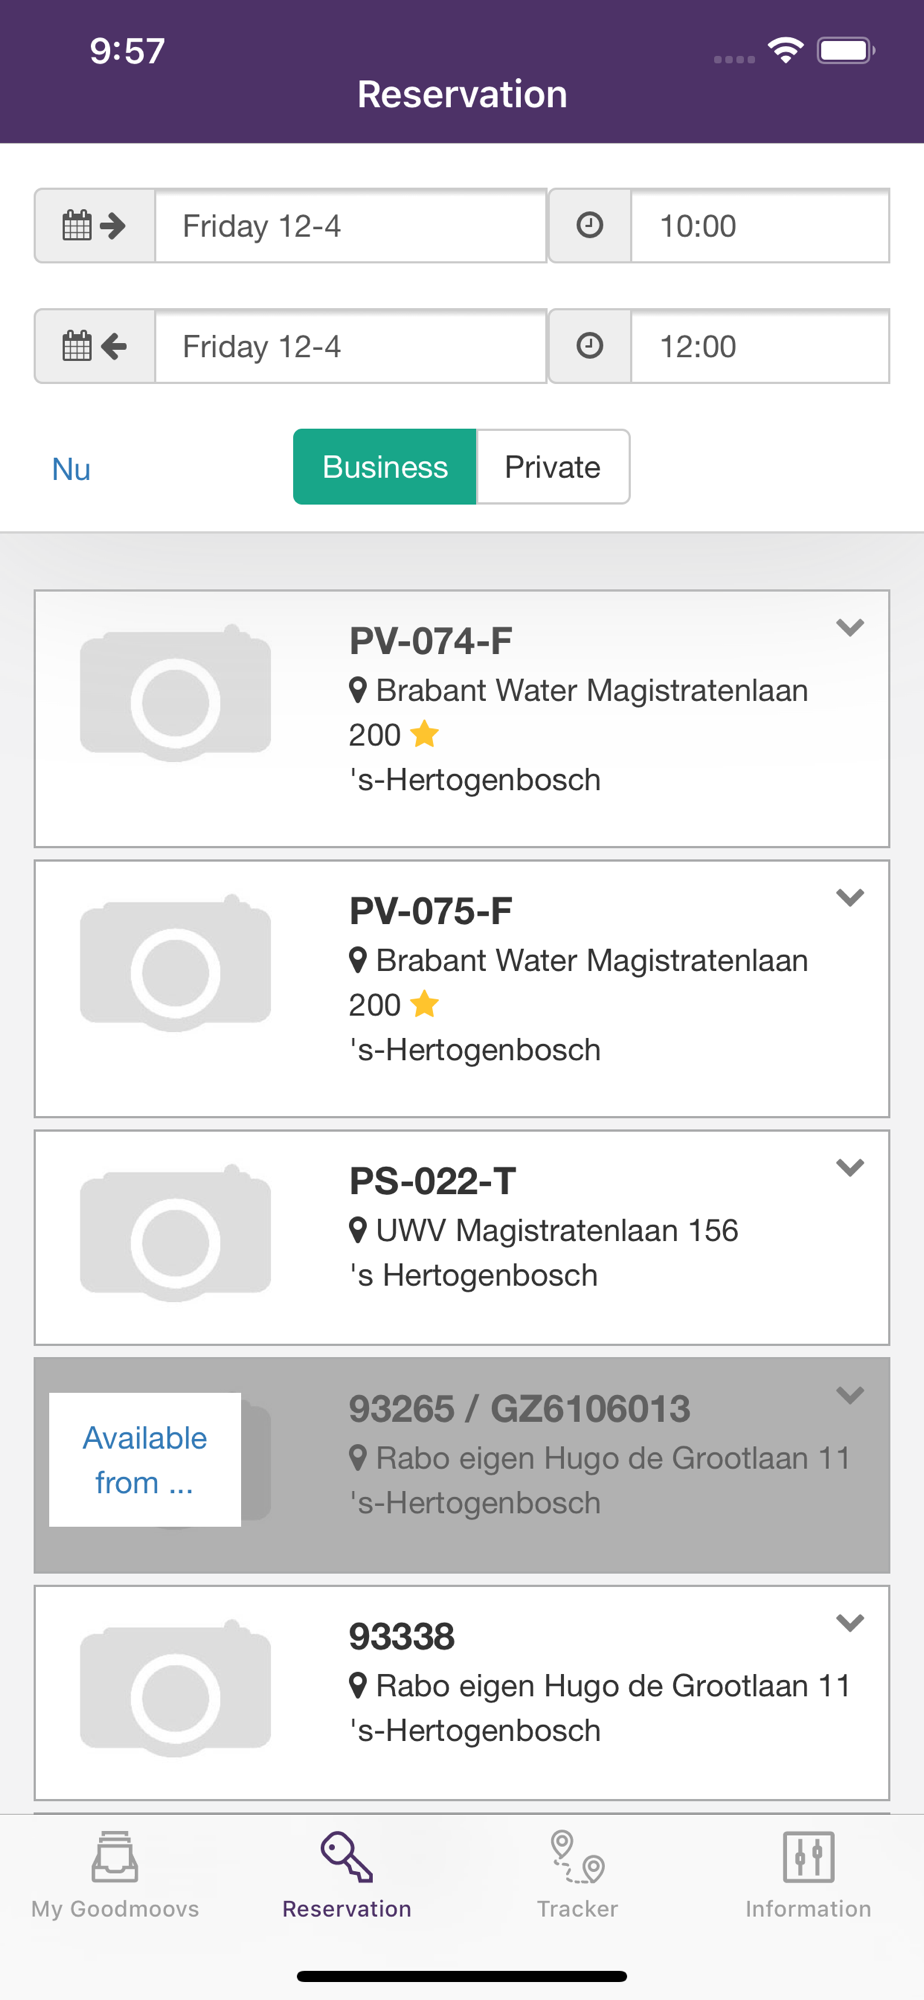924x2000 pixels.
Task: Tap the end time clock icon
Action: click(x=590, y=347)
